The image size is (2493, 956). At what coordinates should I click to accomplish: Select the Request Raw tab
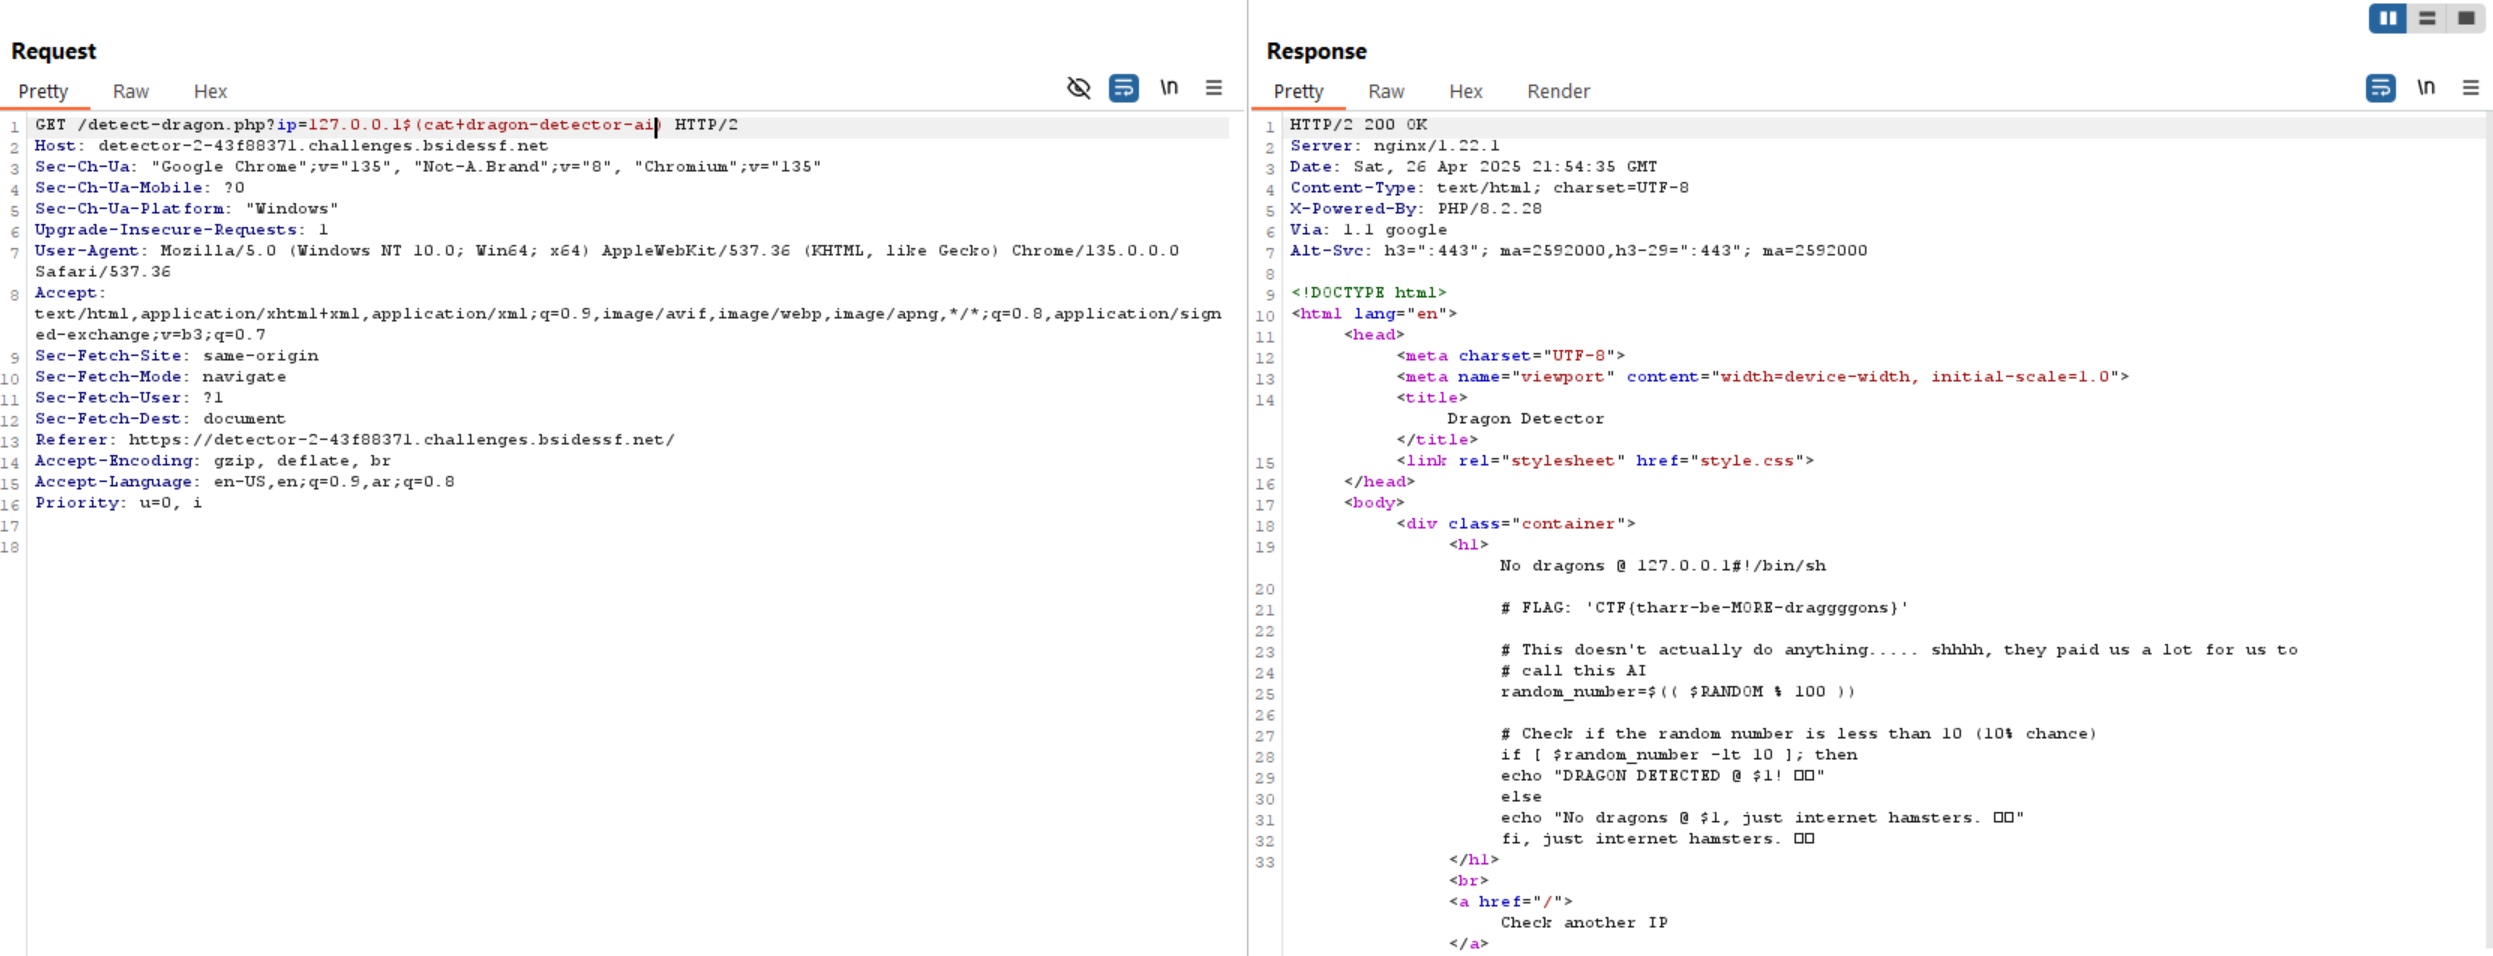(x=130, y=91)
